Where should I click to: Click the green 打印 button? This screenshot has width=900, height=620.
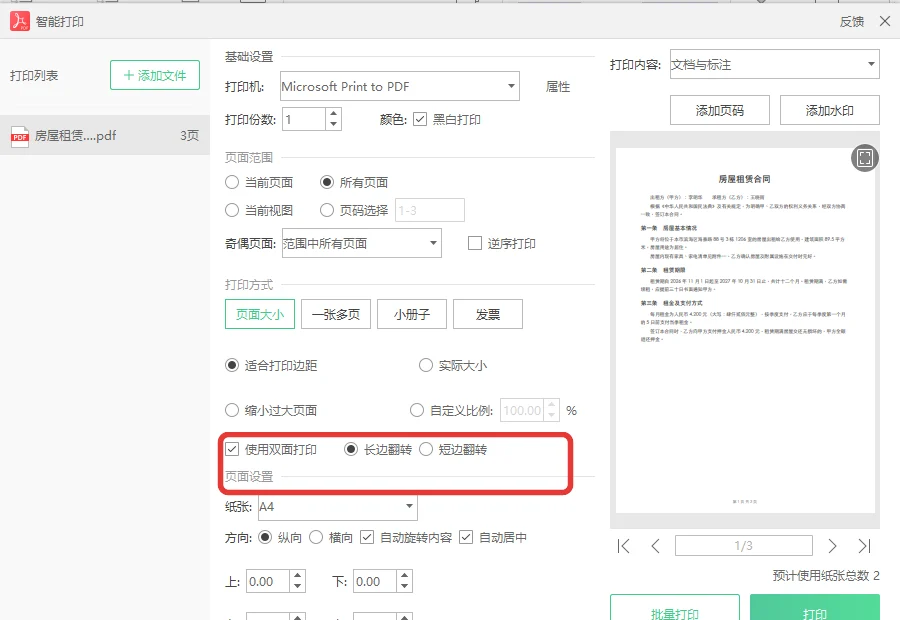coord(814,609)
